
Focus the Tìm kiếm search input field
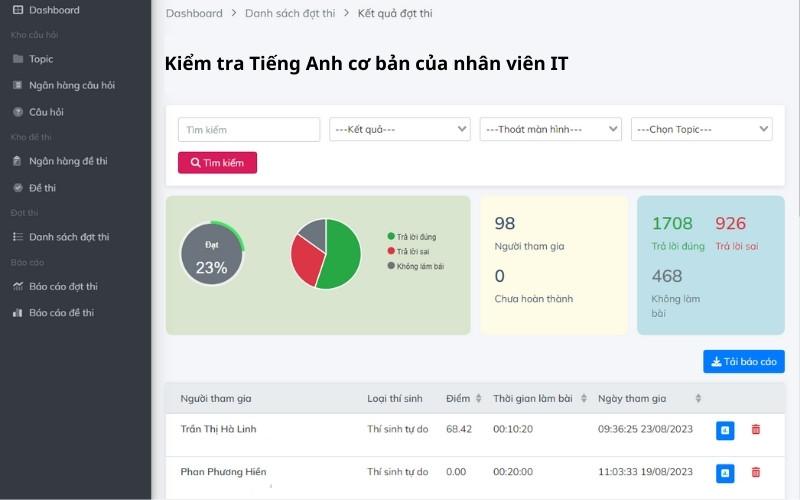point(249,130)
